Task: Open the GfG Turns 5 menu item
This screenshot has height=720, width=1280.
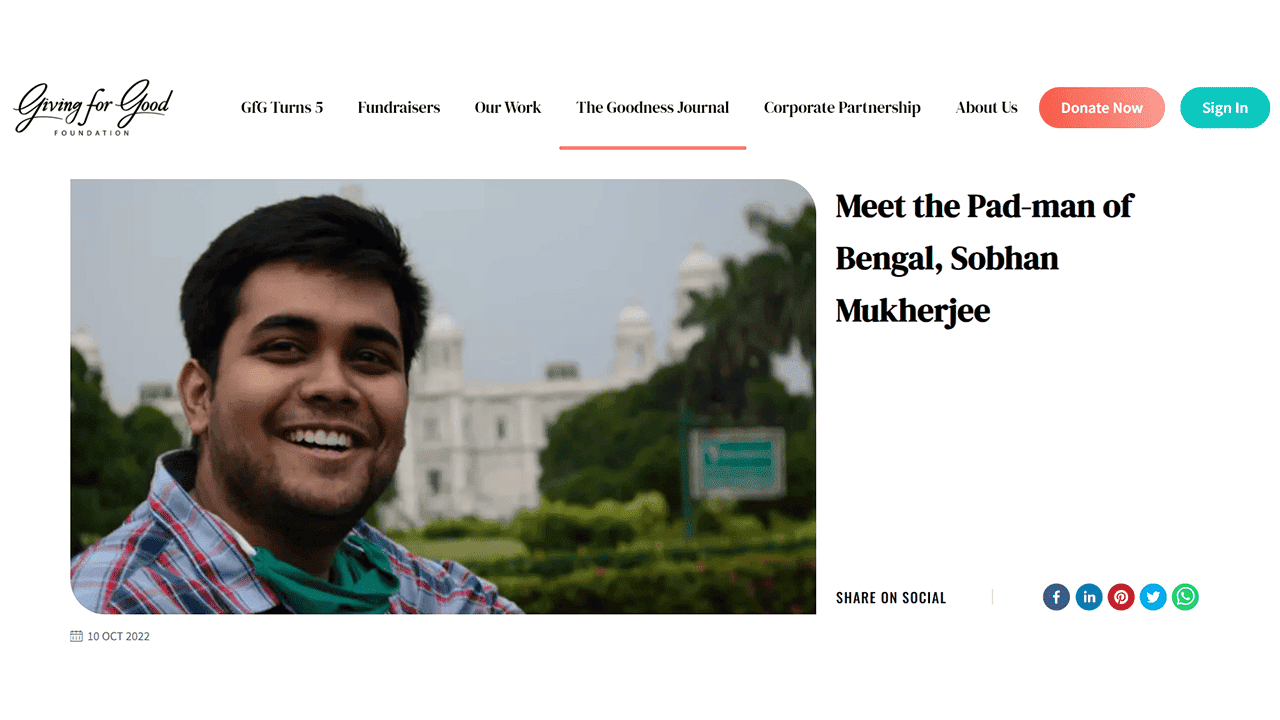Action: click(x=282, y=107)
